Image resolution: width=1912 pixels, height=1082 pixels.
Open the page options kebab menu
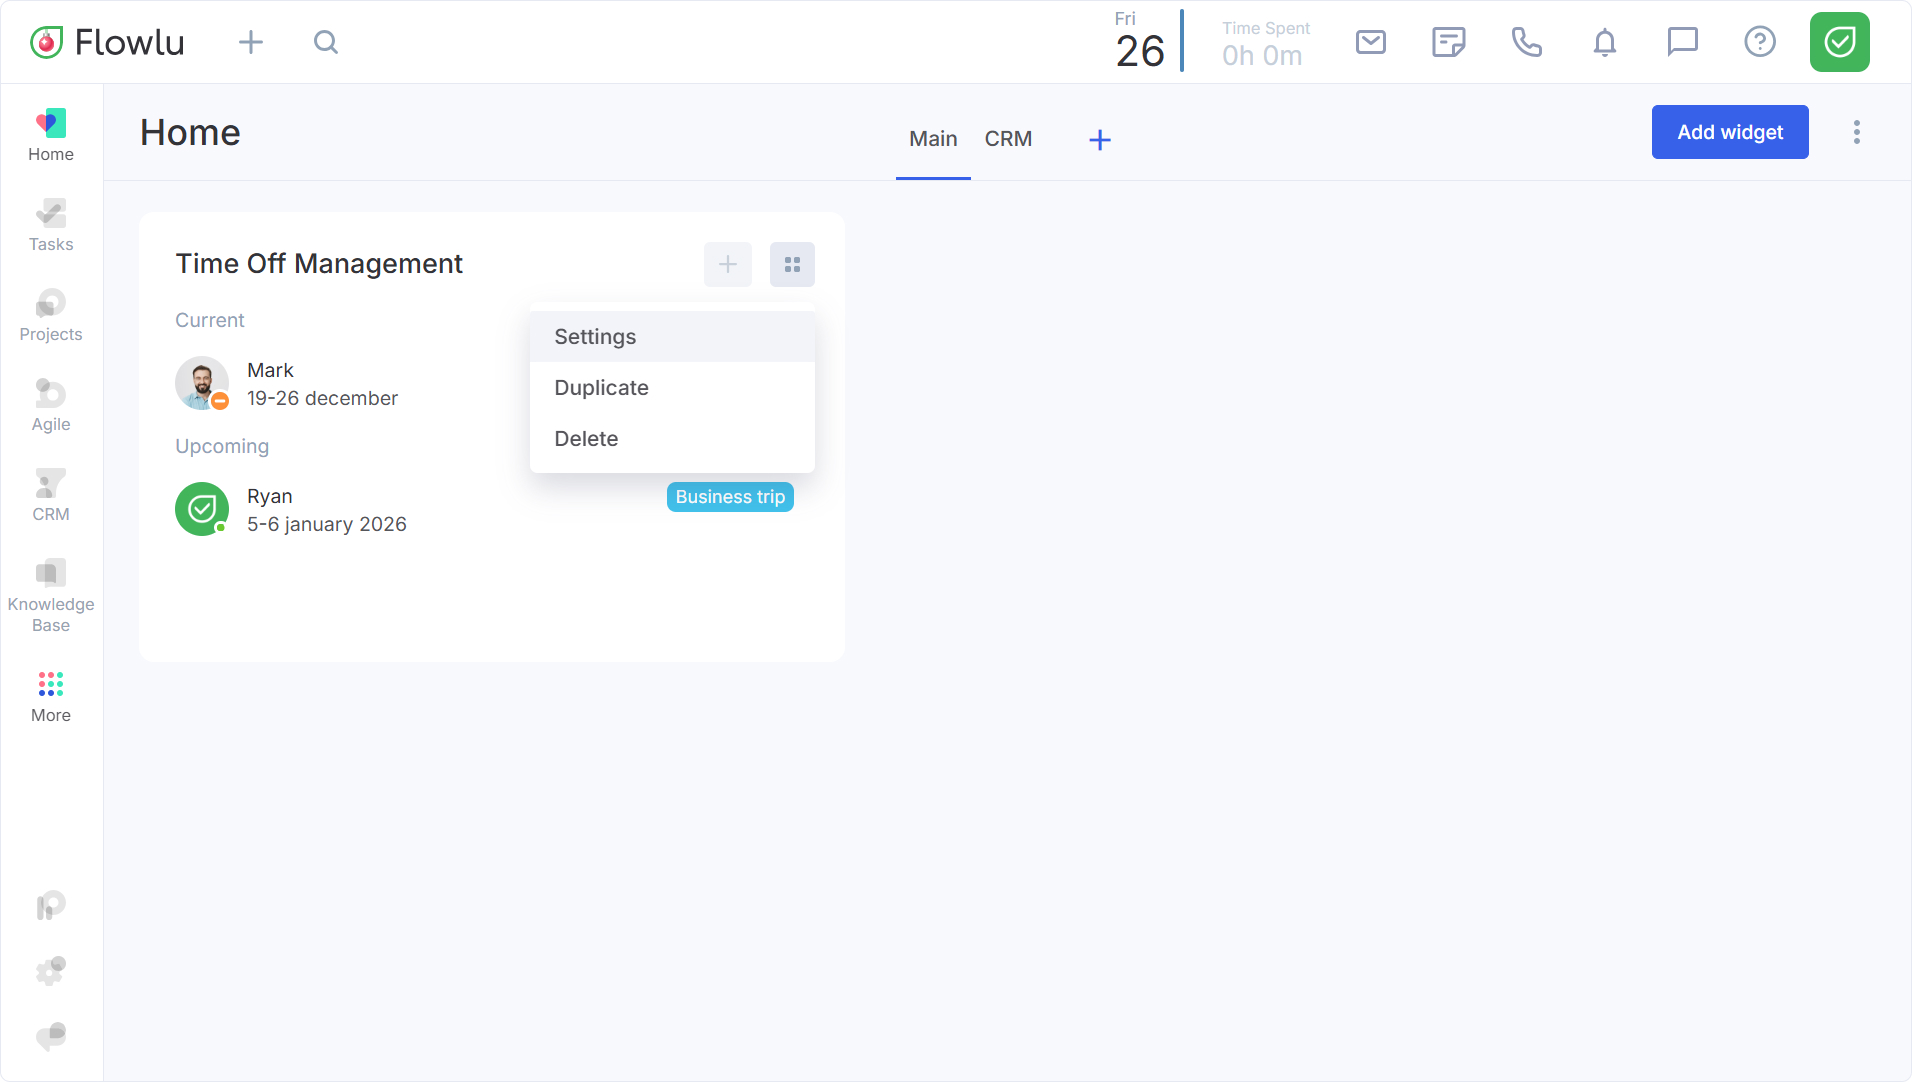tap(1856, 132)
